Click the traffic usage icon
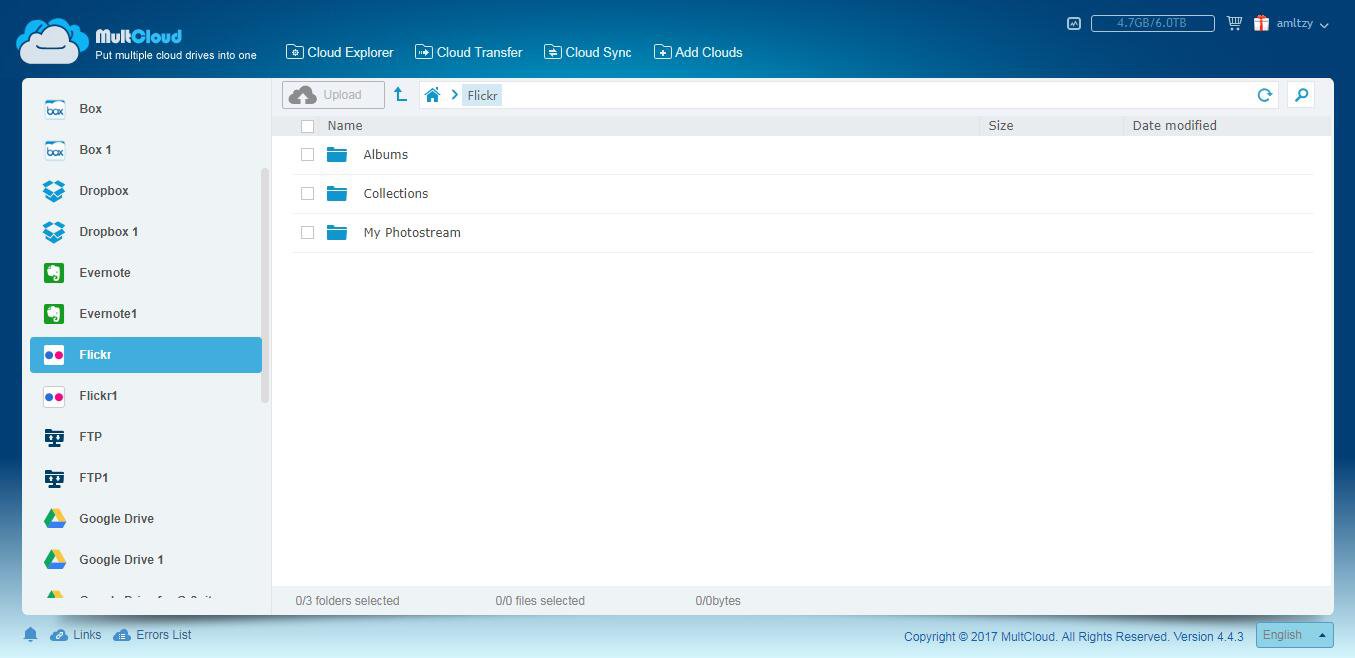This screenshot has width=1355, height=658. [1074, 23]
